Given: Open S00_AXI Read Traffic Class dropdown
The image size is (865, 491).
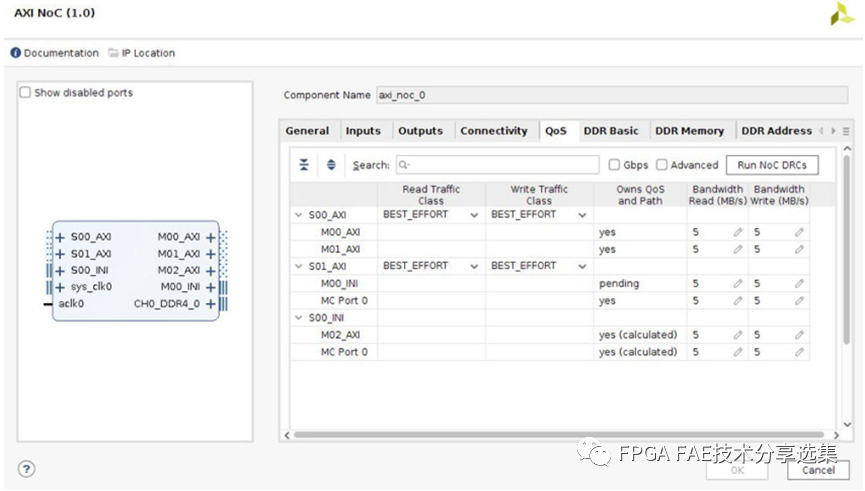Looking at the screenshot, I should pyautogui.click(x=474, y=215).
